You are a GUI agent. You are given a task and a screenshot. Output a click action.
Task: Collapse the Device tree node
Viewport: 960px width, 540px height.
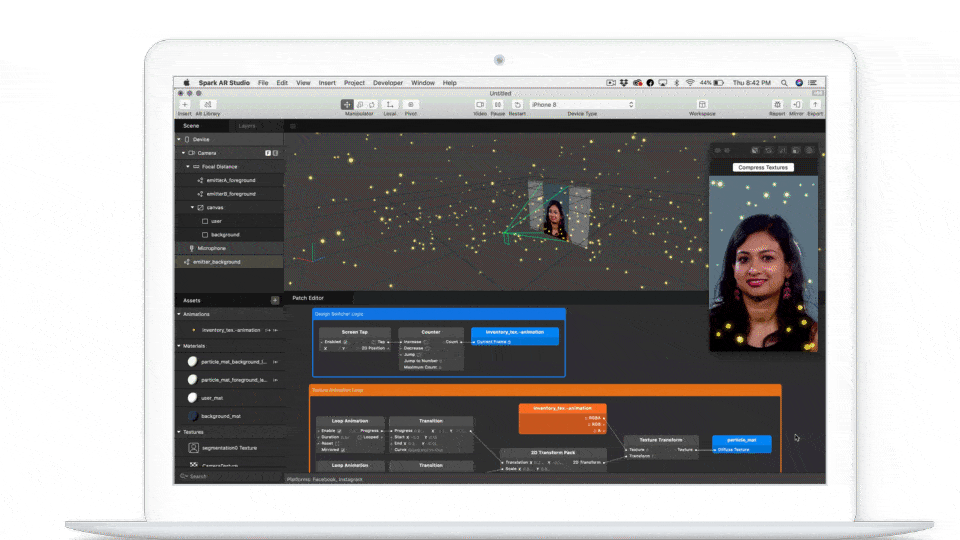[179, 140]
